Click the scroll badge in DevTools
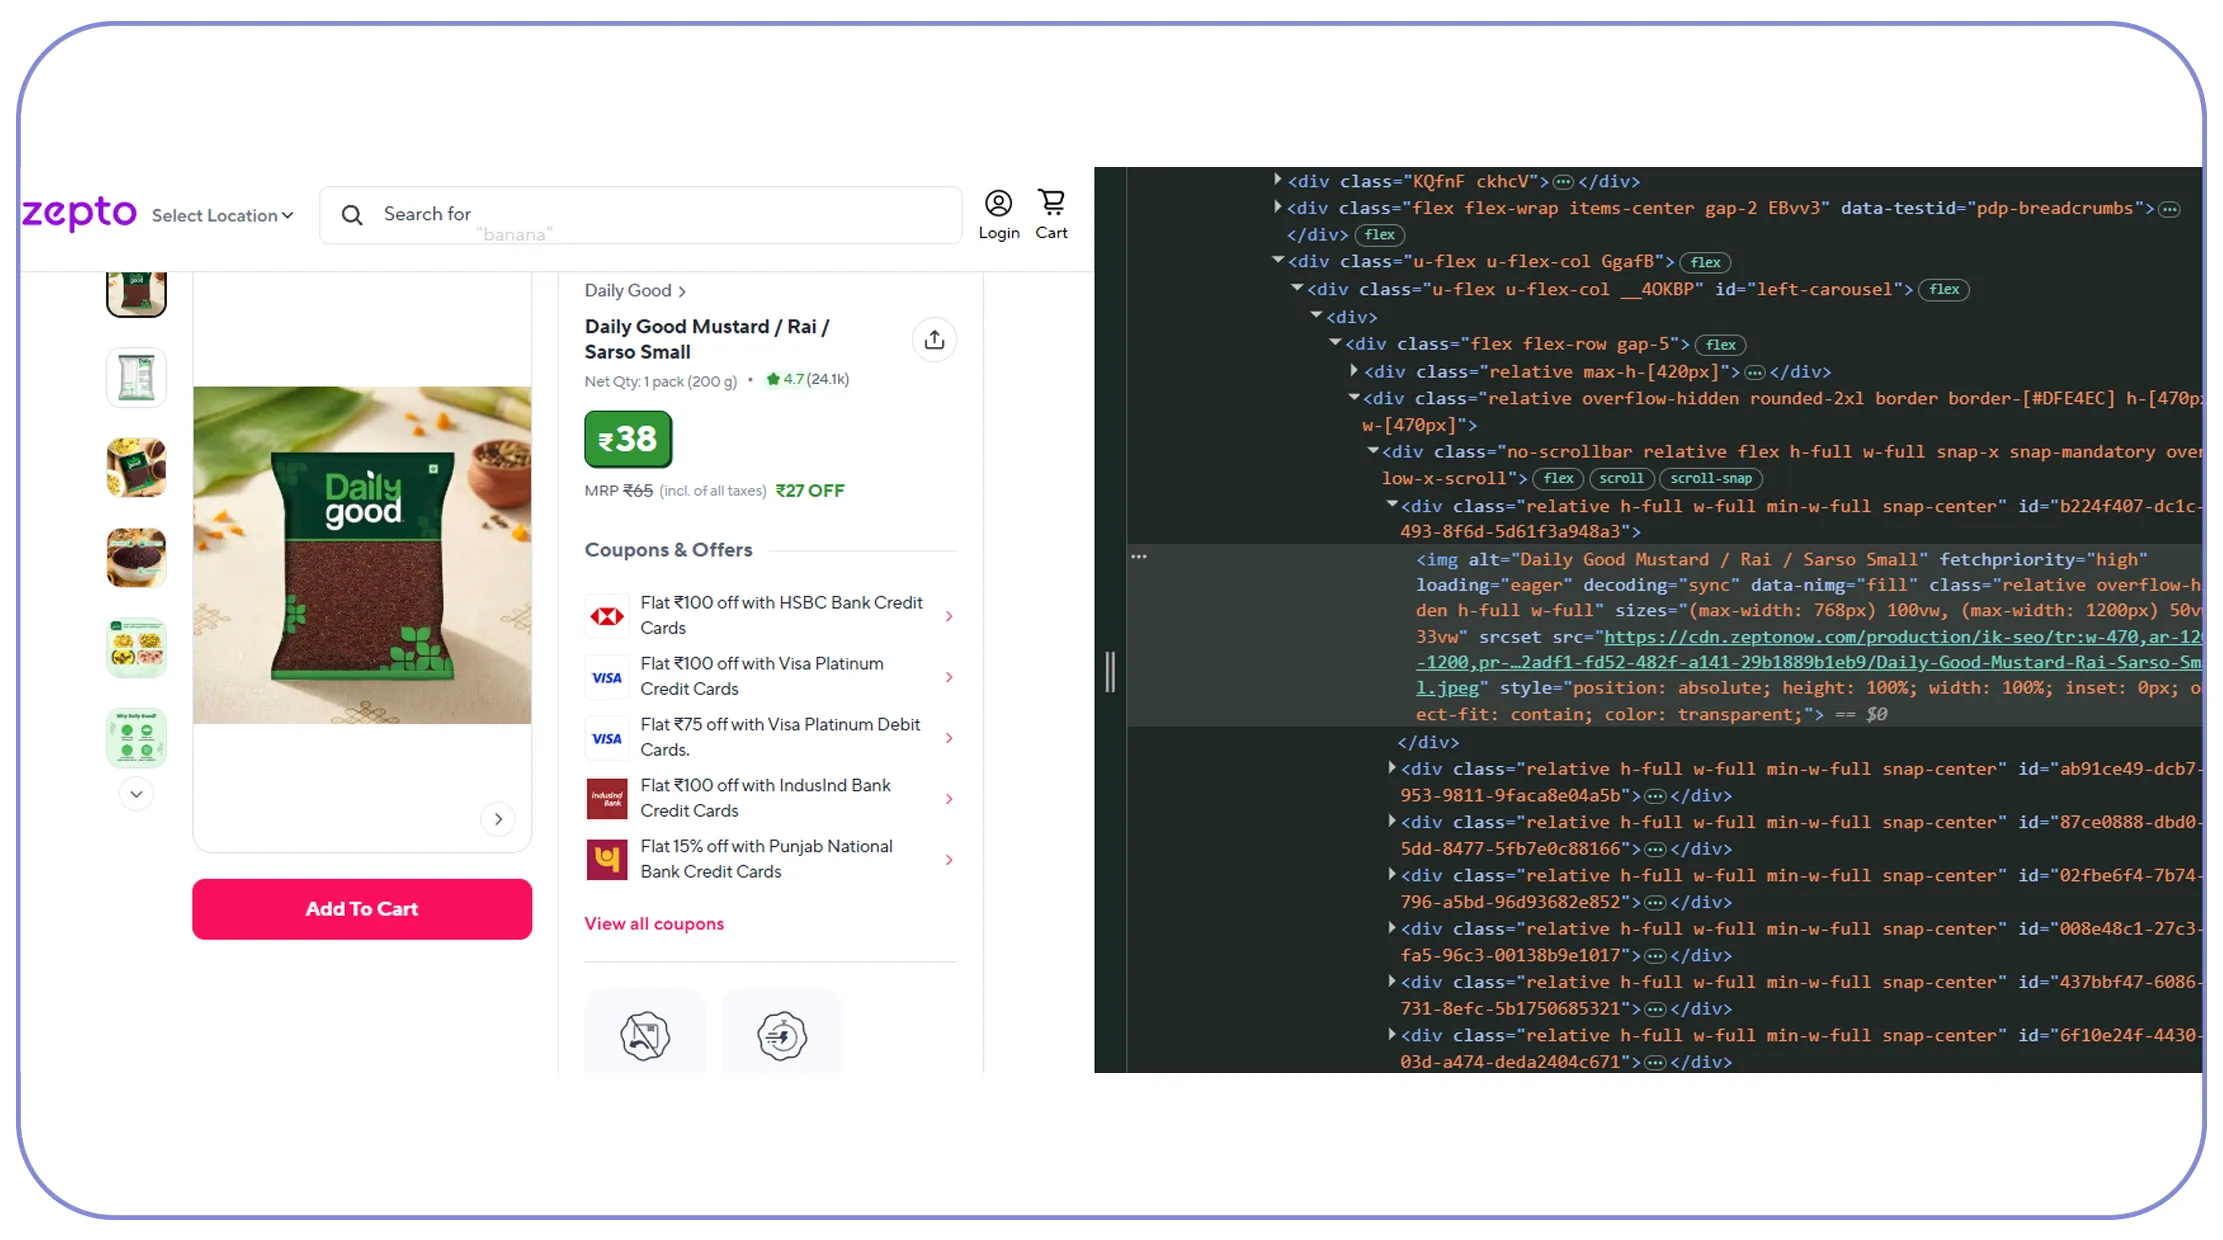2223x1240 pixels. (1621, 479)
